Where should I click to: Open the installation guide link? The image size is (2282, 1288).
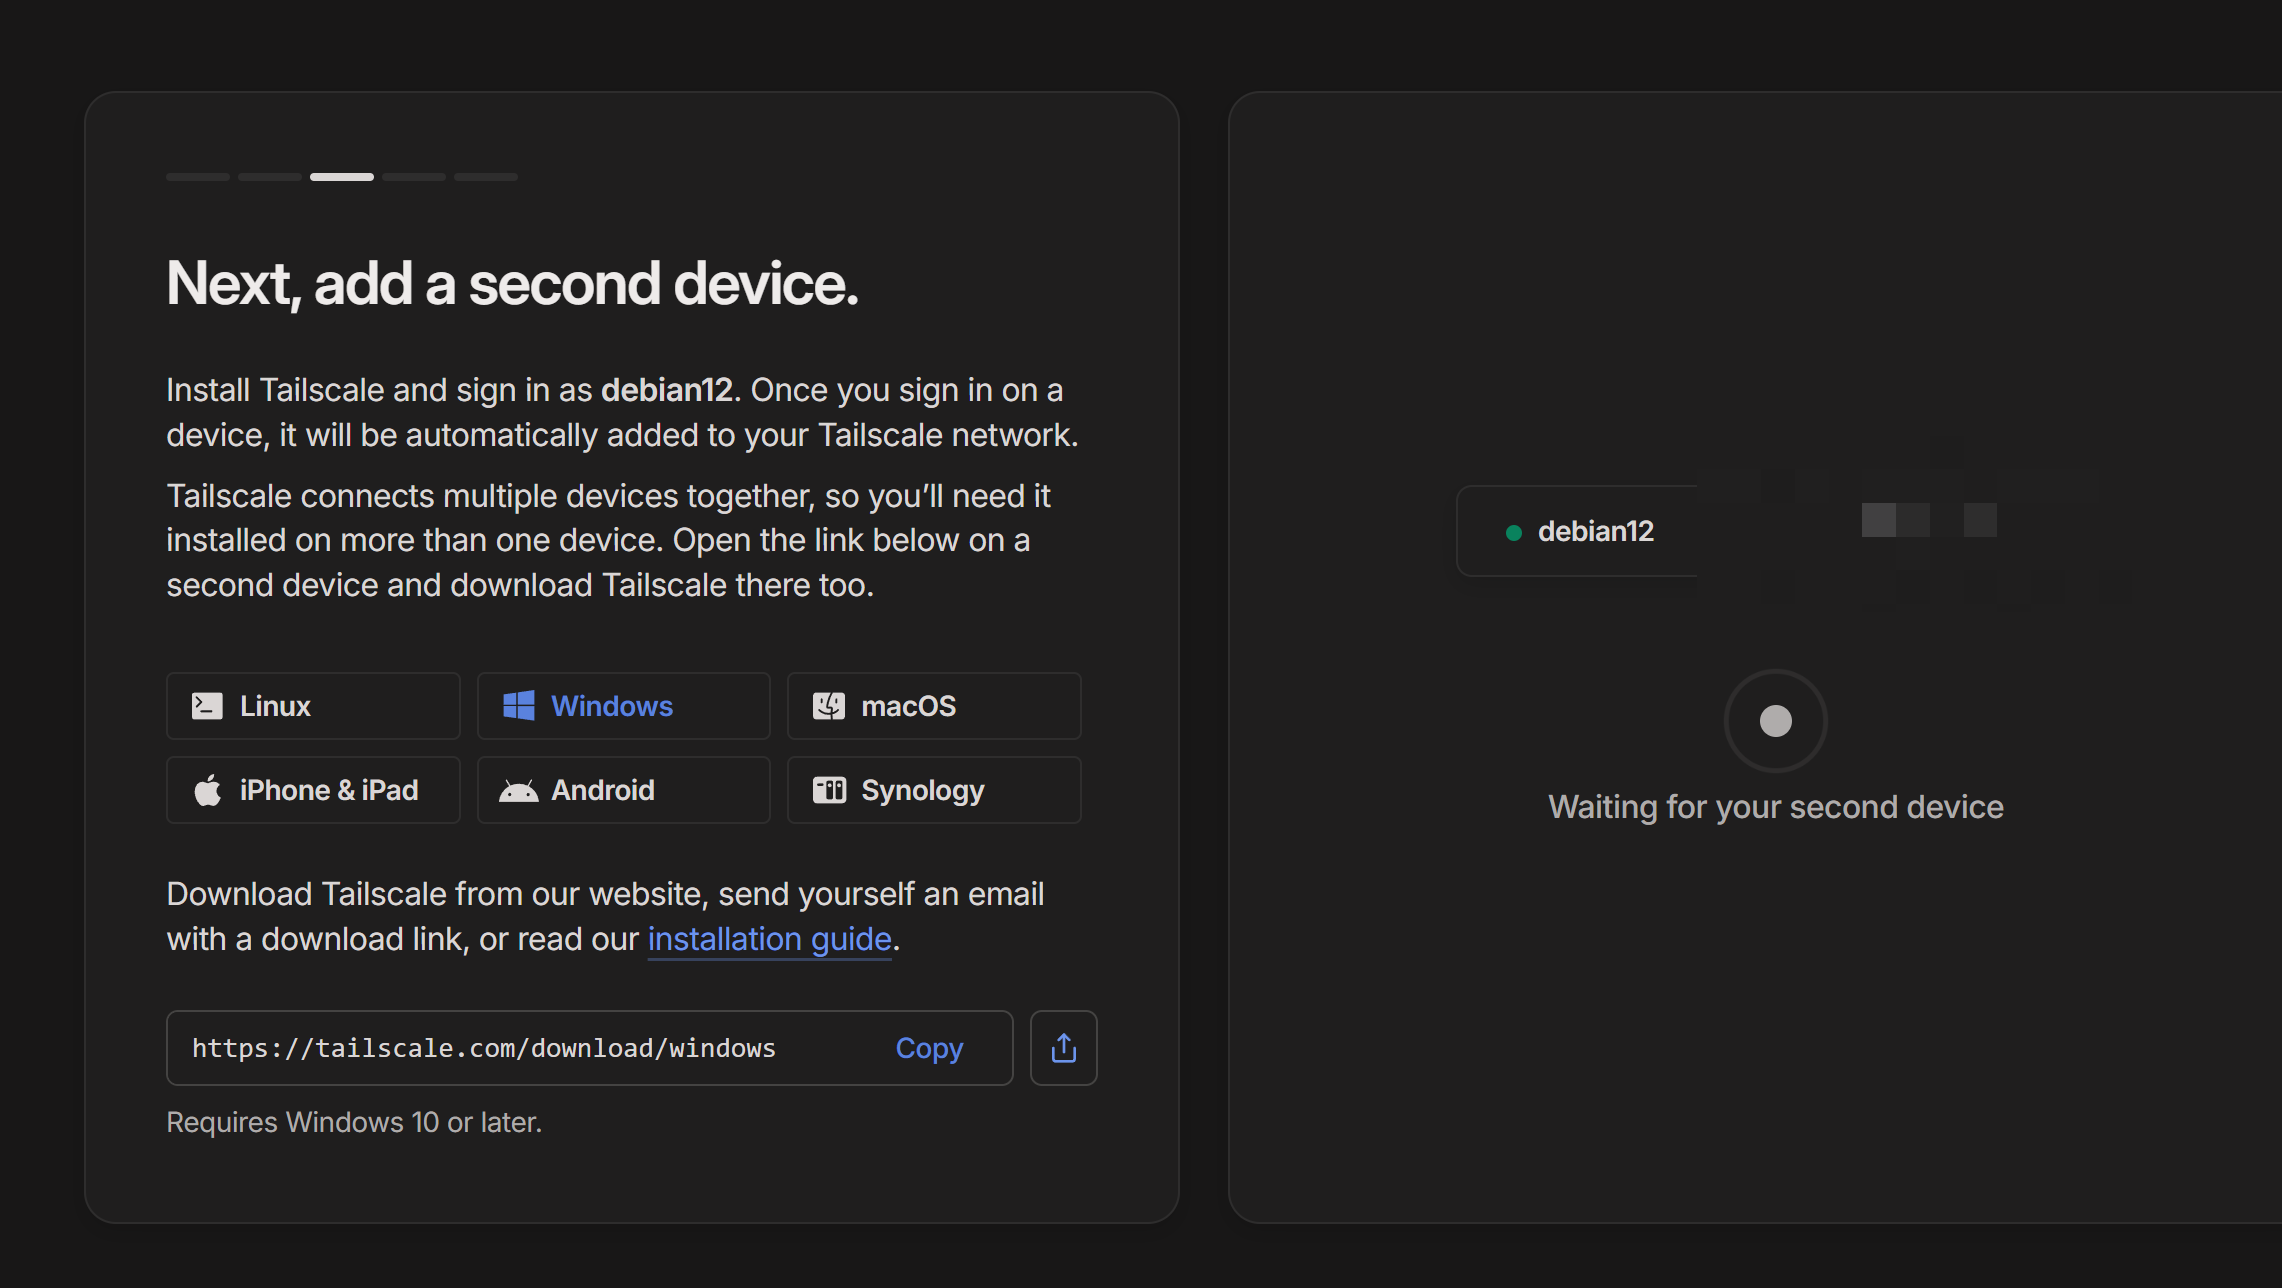[x=769, y=939]
